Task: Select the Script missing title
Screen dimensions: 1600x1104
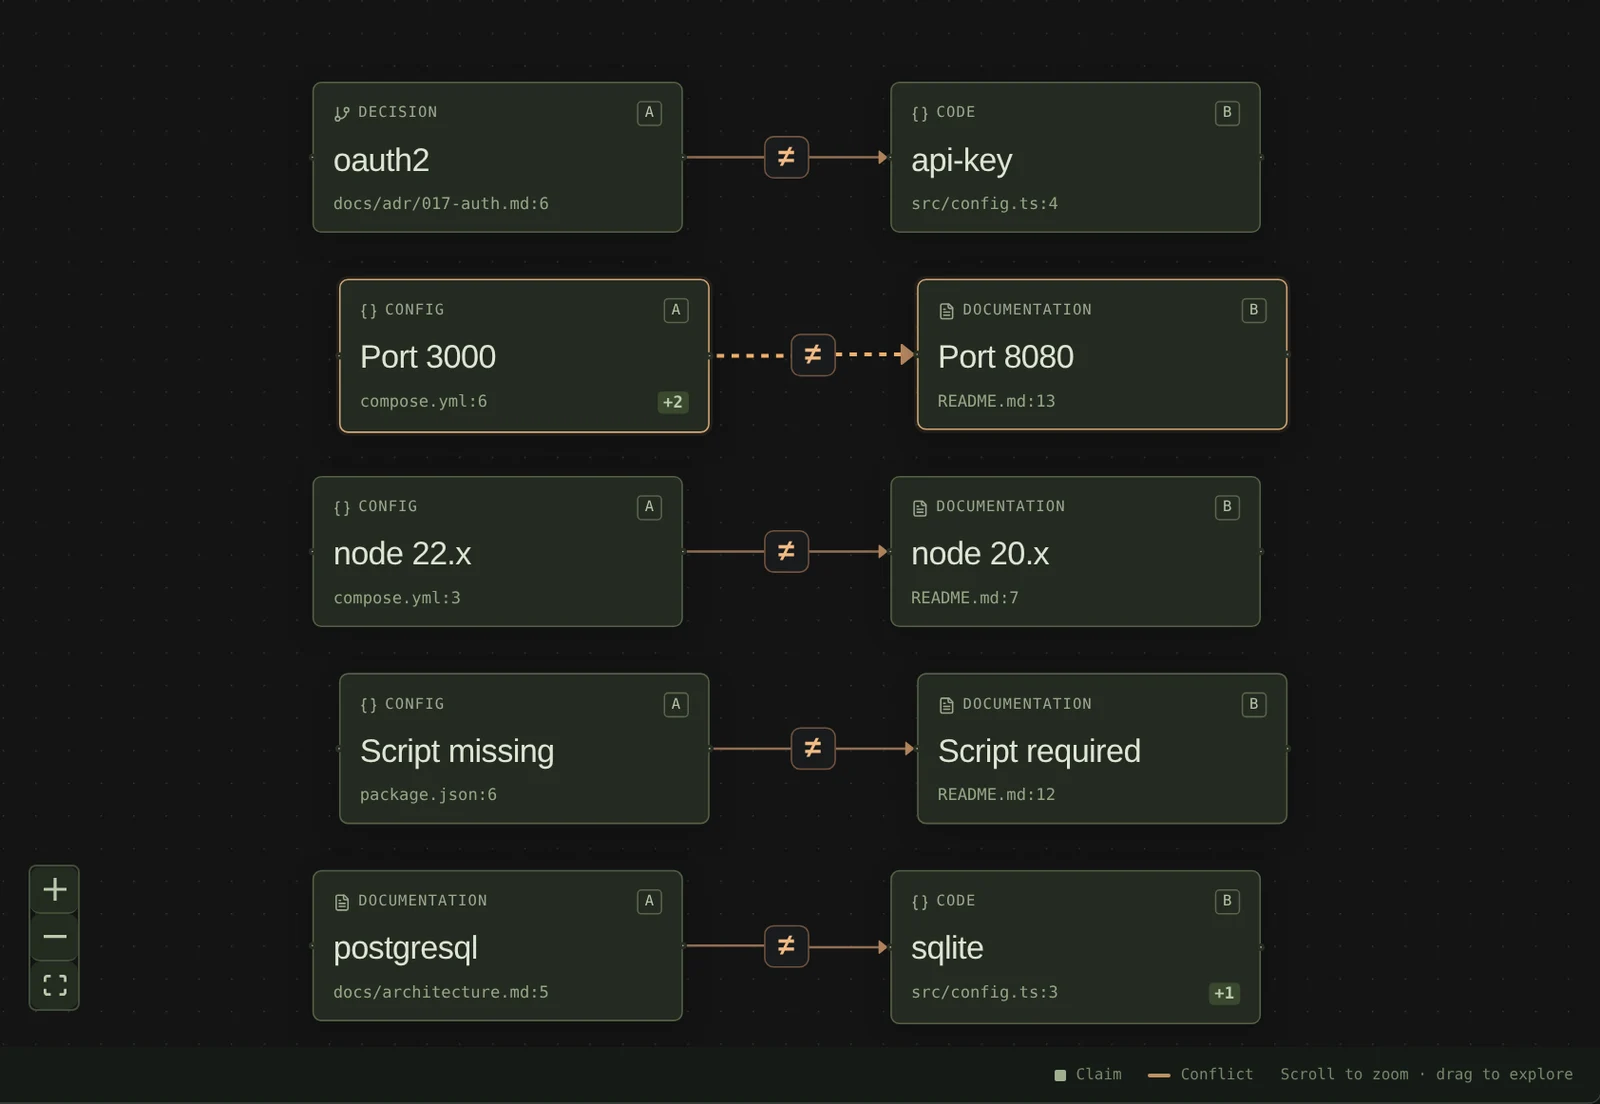Action: point(457,751)
